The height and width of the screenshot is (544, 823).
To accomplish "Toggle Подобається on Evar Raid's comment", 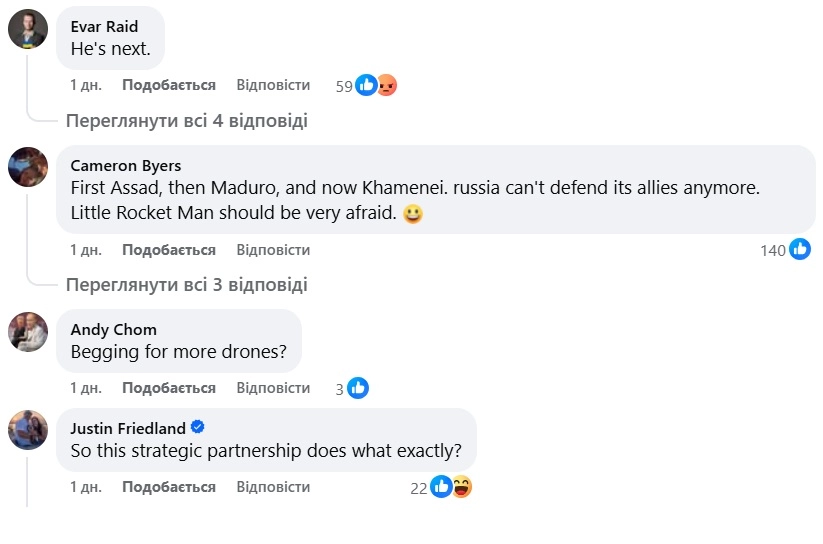I will [x=168, y=86].
